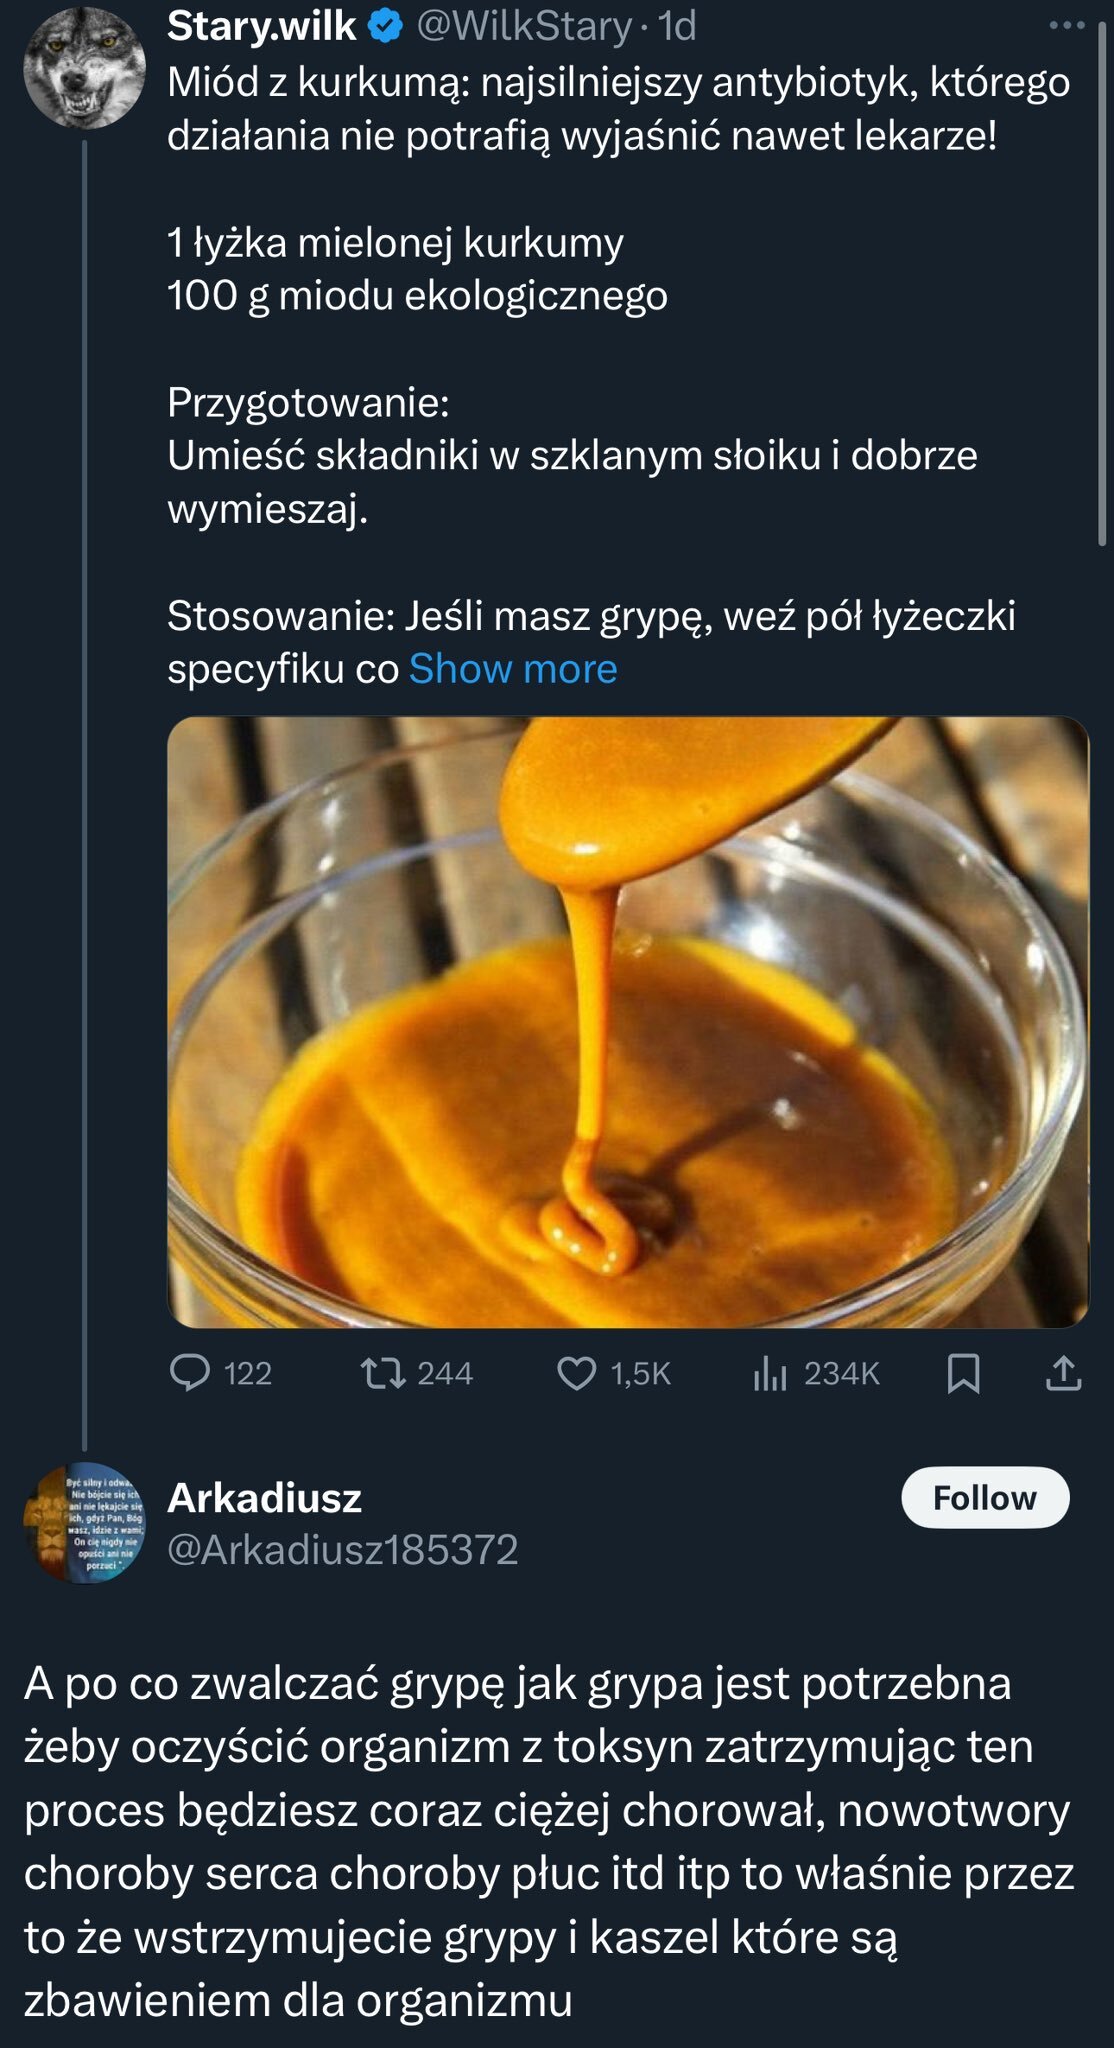This screenshot has height=2048, width=1114.
Task: Open the three-dot more options menu
Action: (x=1066, y=27)
